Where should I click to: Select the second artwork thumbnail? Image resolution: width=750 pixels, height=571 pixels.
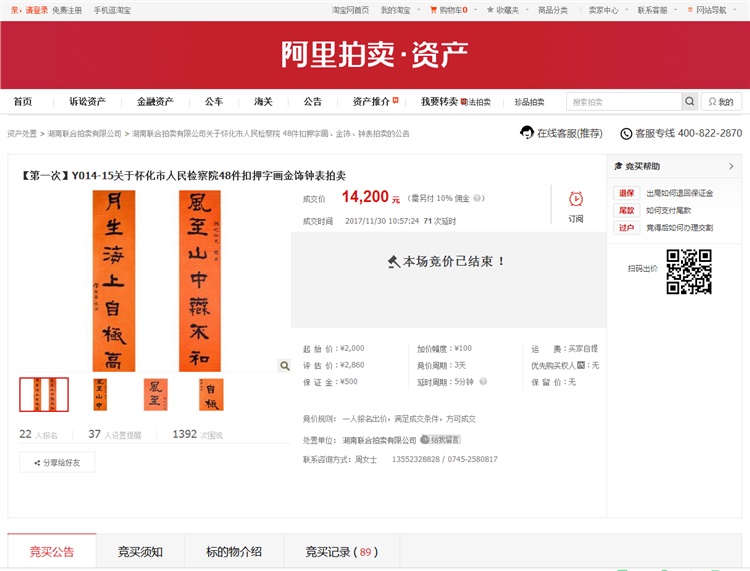tap(100, 394)
